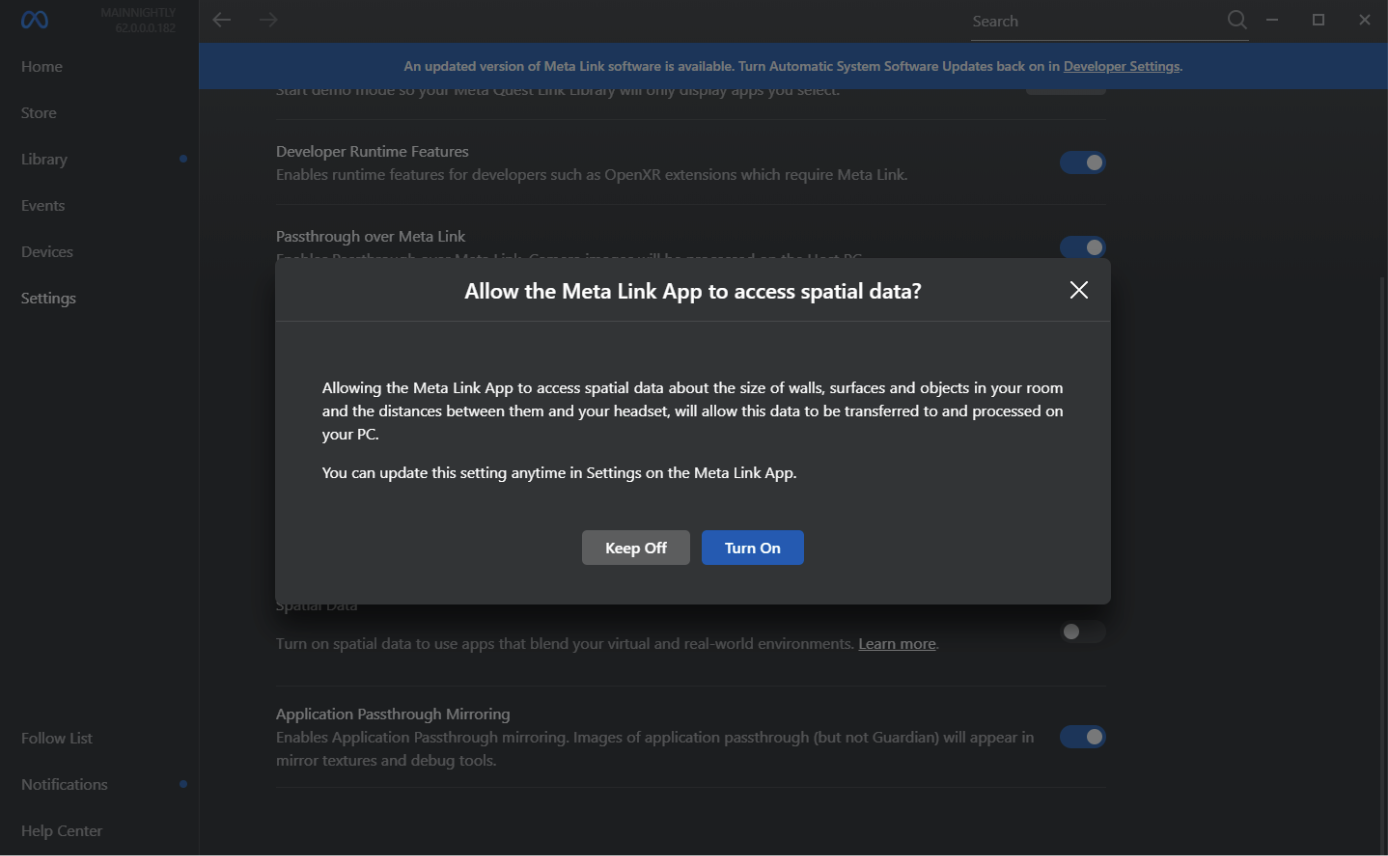Open the Store section
The image size is (1388, 856).
click(x=39, y=113)
